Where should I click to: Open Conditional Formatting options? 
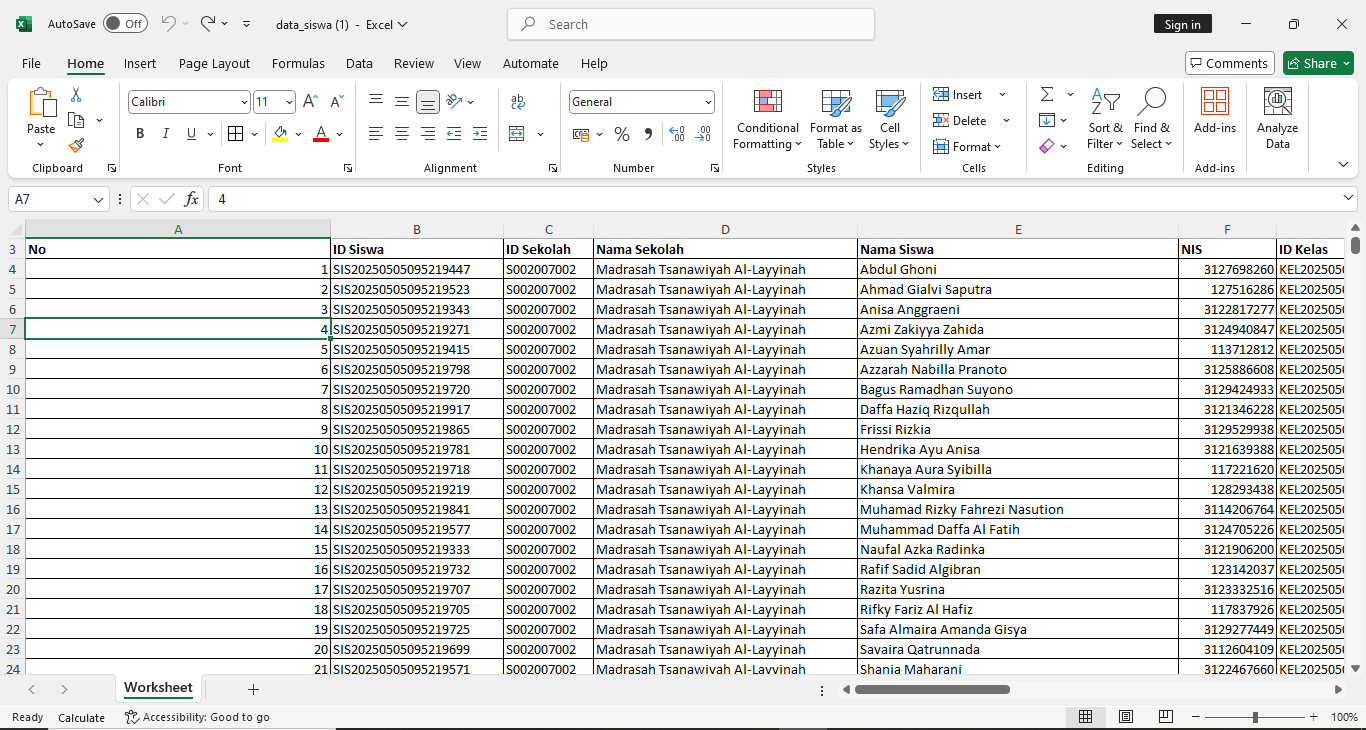click(767, 120)
